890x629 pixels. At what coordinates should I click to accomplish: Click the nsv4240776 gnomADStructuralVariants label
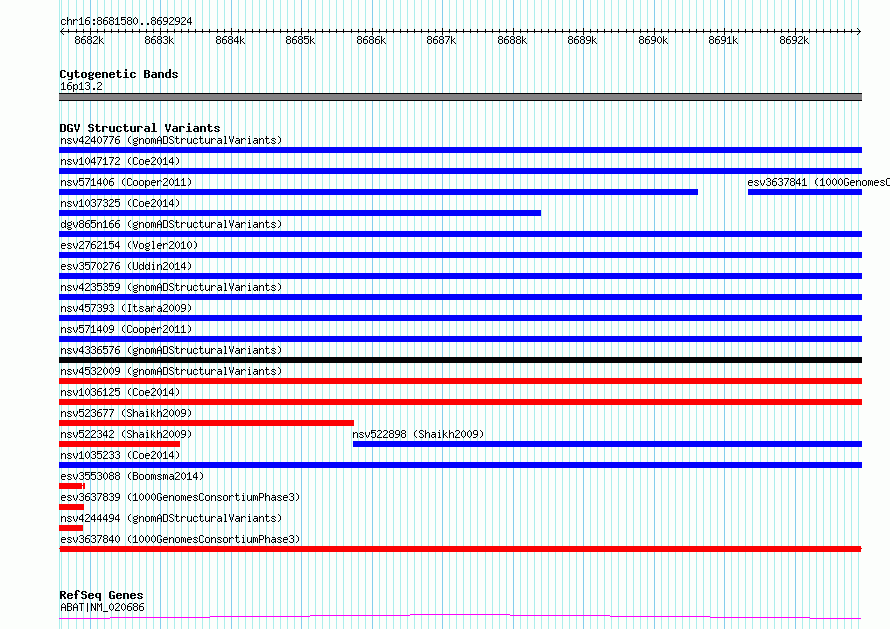(x=171, y=140)
